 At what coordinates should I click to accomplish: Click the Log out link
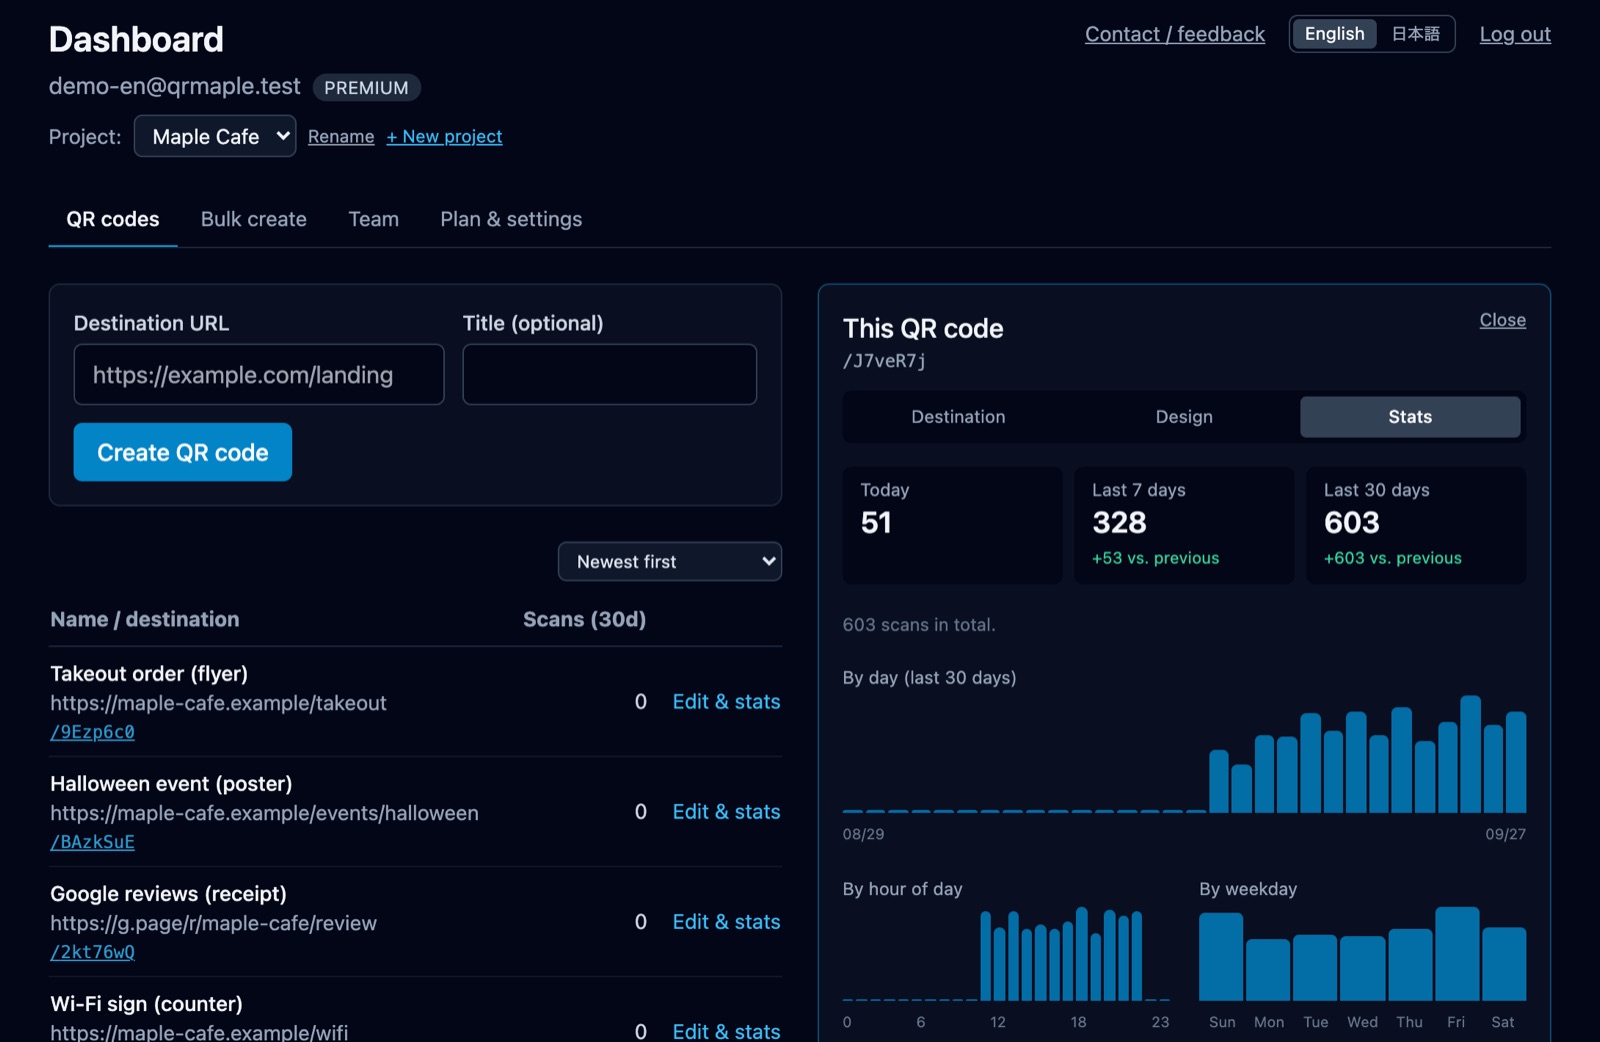pyautogui.click(x=1515, y=34)
